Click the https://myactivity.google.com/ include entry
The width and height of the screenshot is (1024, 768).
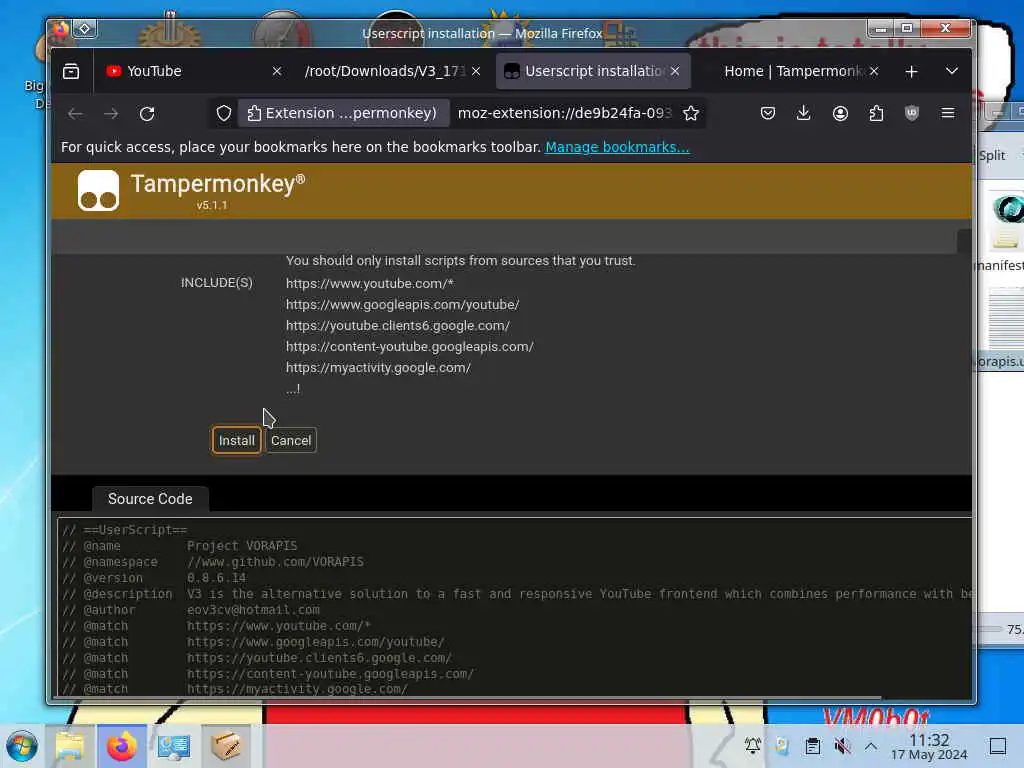tap(378, 368)
